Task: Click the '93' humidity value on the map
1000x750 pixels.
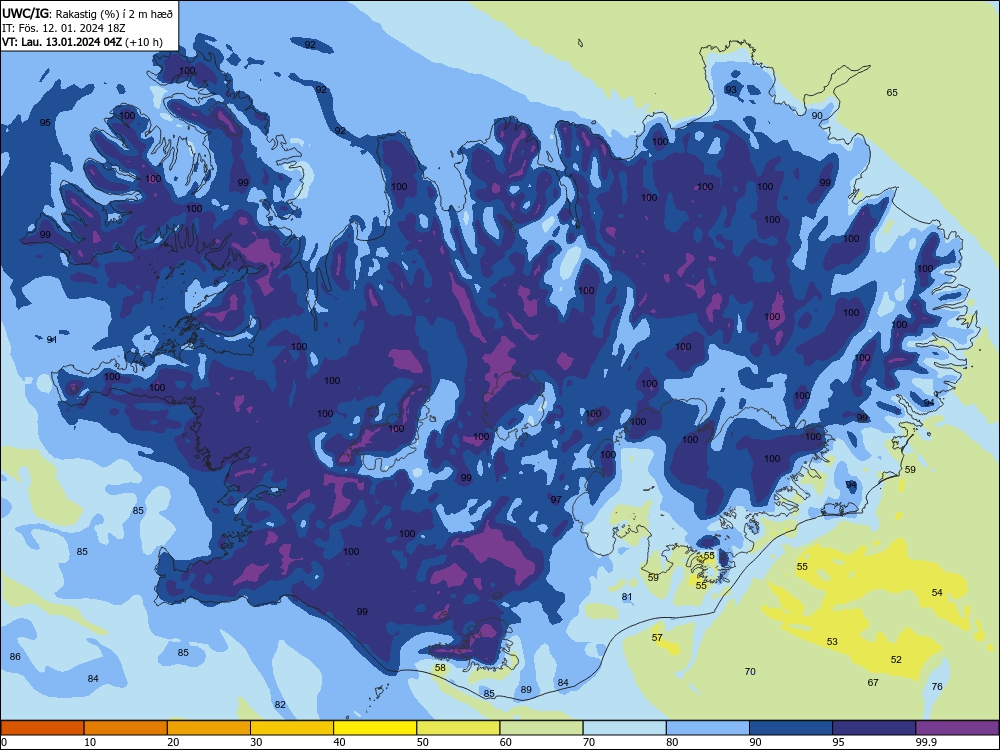Action: point(731,89)
